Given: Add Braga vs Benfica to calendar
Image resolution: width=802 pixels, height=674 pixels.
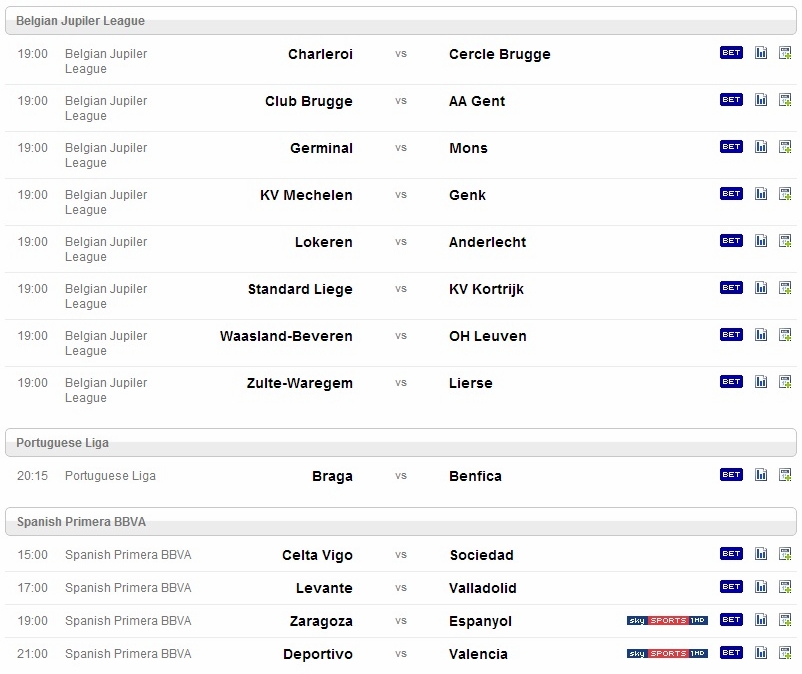Looking at the screenshot, I should pos(785,475).
